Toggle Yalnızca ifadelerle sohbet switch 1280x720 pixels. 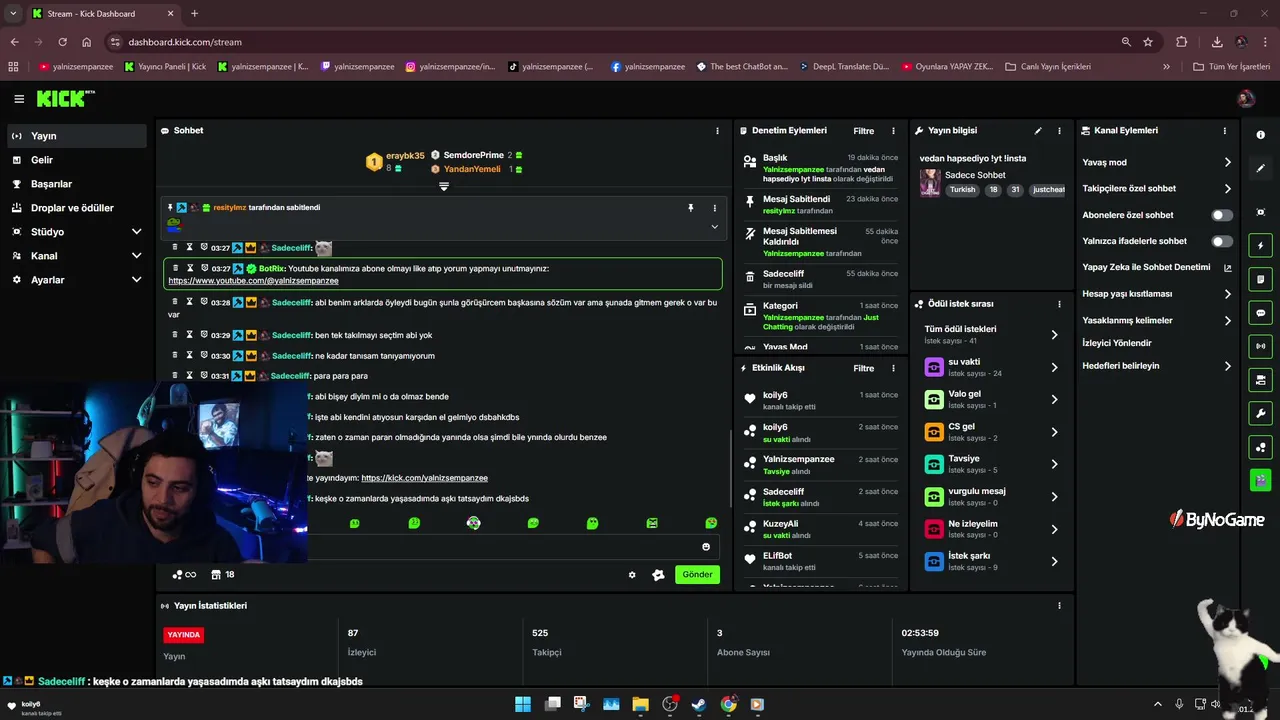[1222, 242]
